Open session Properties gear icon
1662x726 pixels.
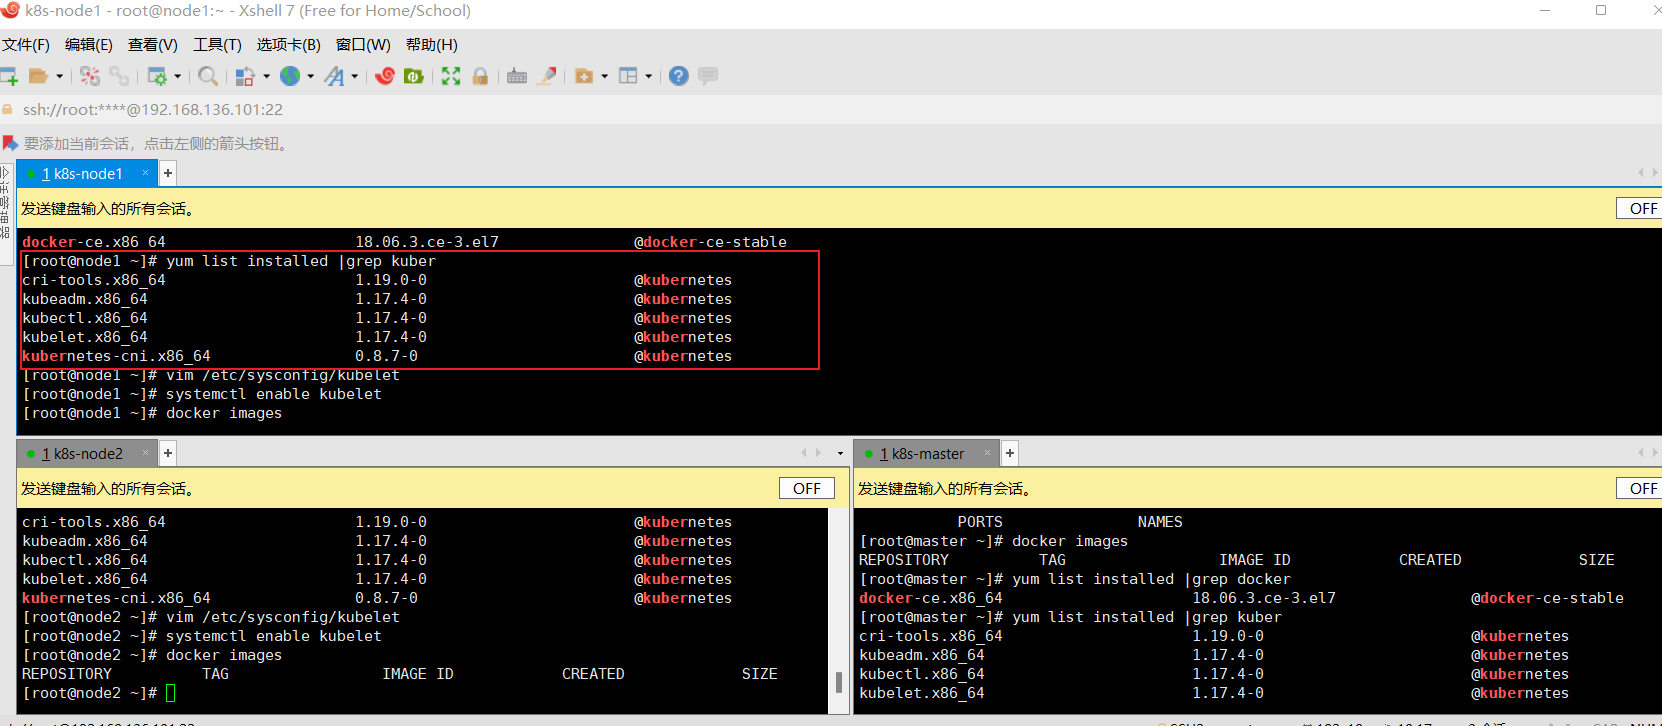pyautogui.click(x=157, y=76)
